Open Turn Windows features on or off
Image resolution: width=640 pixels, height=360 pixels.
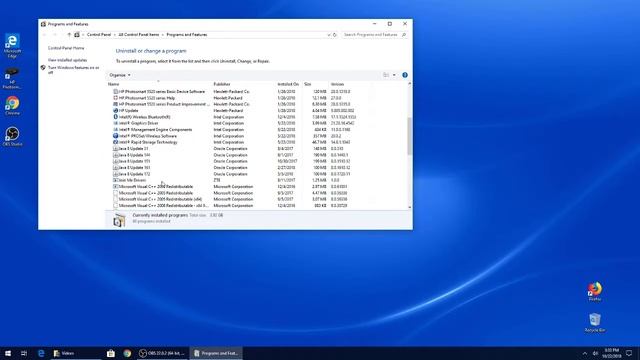pyautogui.click(x=73, y=70)
